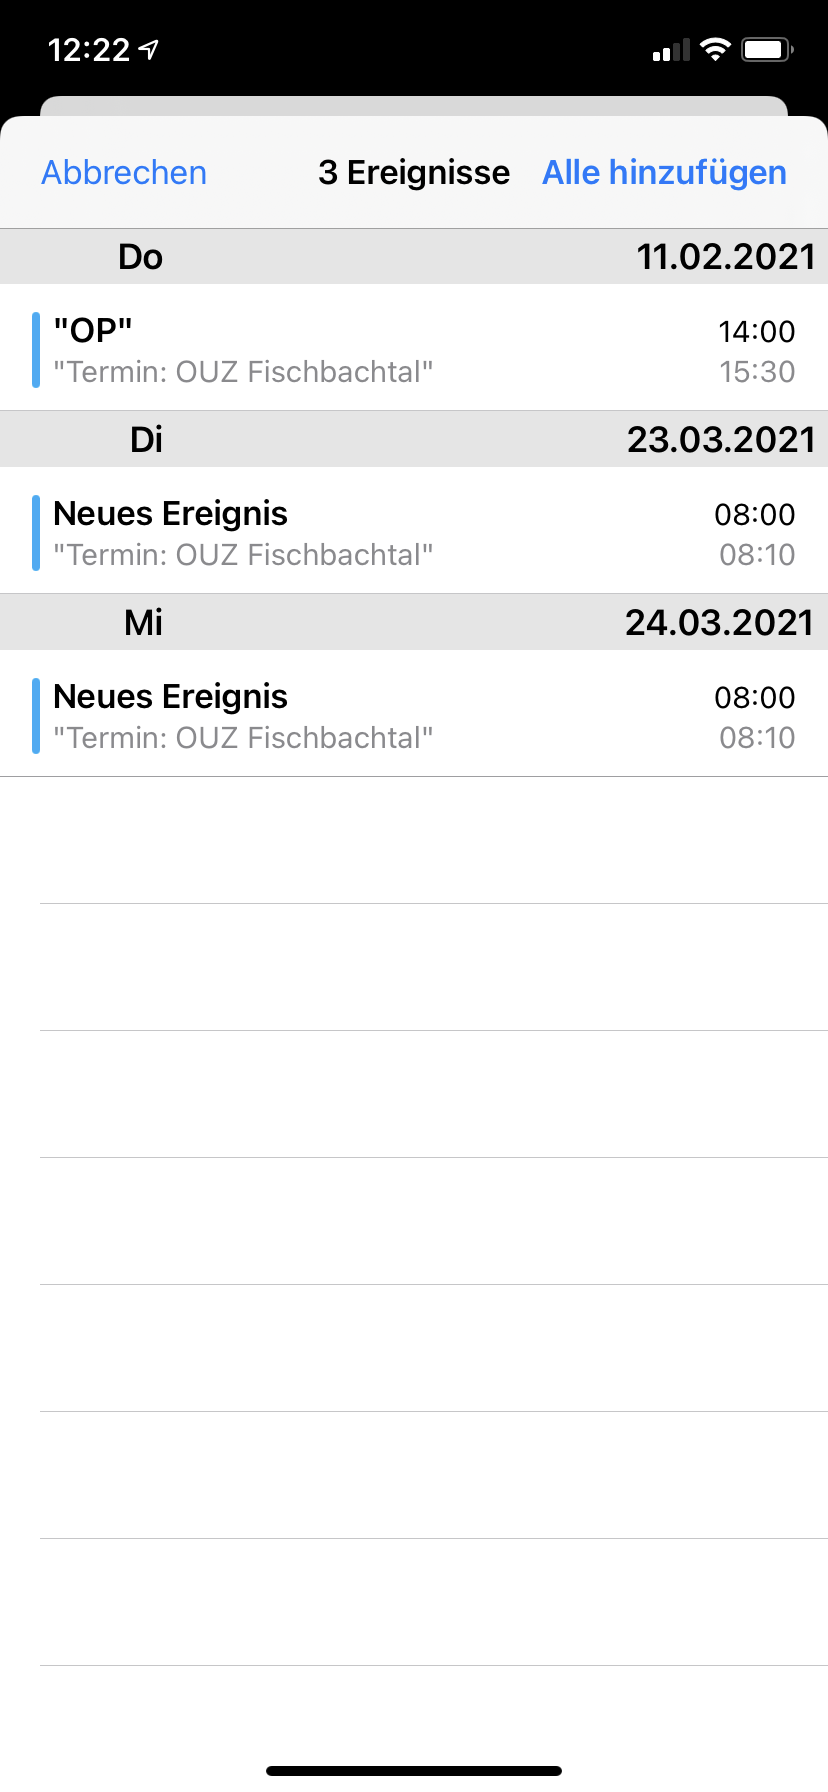Tap the blue color bar of the Wednesday event
The width and height of the screenshot is (828, 1792).
36,715
